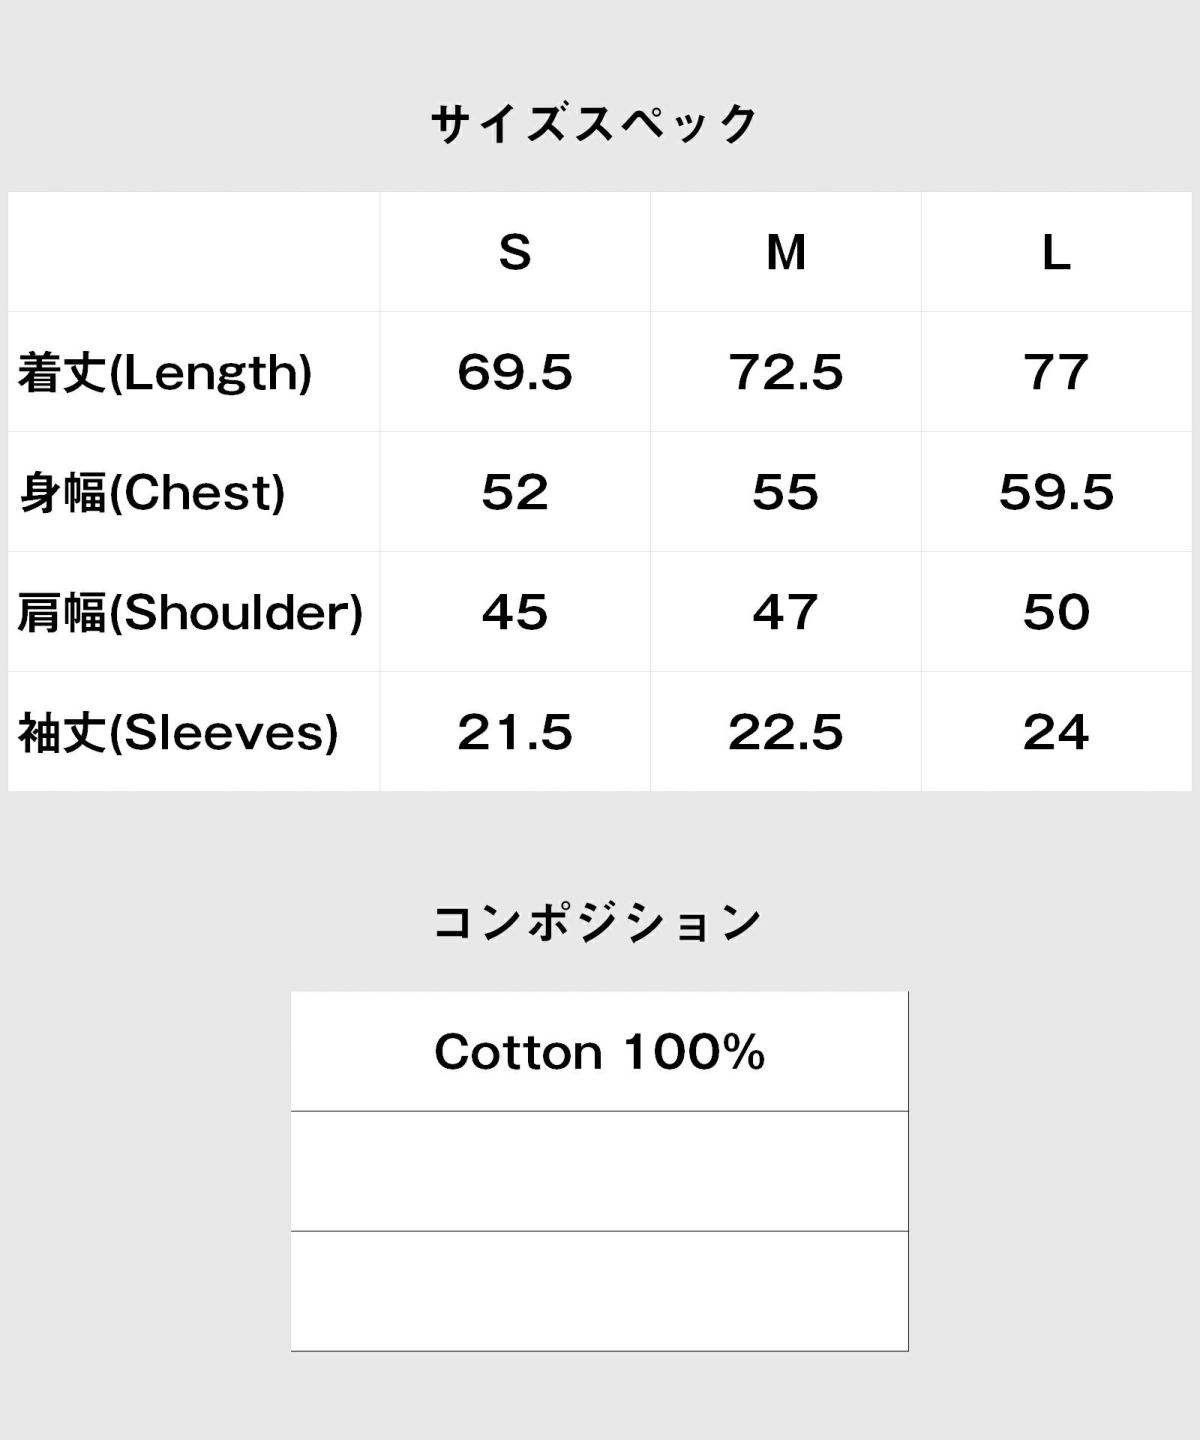Viewport: 1200px width, 1440px height.
Task: Select the M size column header
Action: coord(786,252)
